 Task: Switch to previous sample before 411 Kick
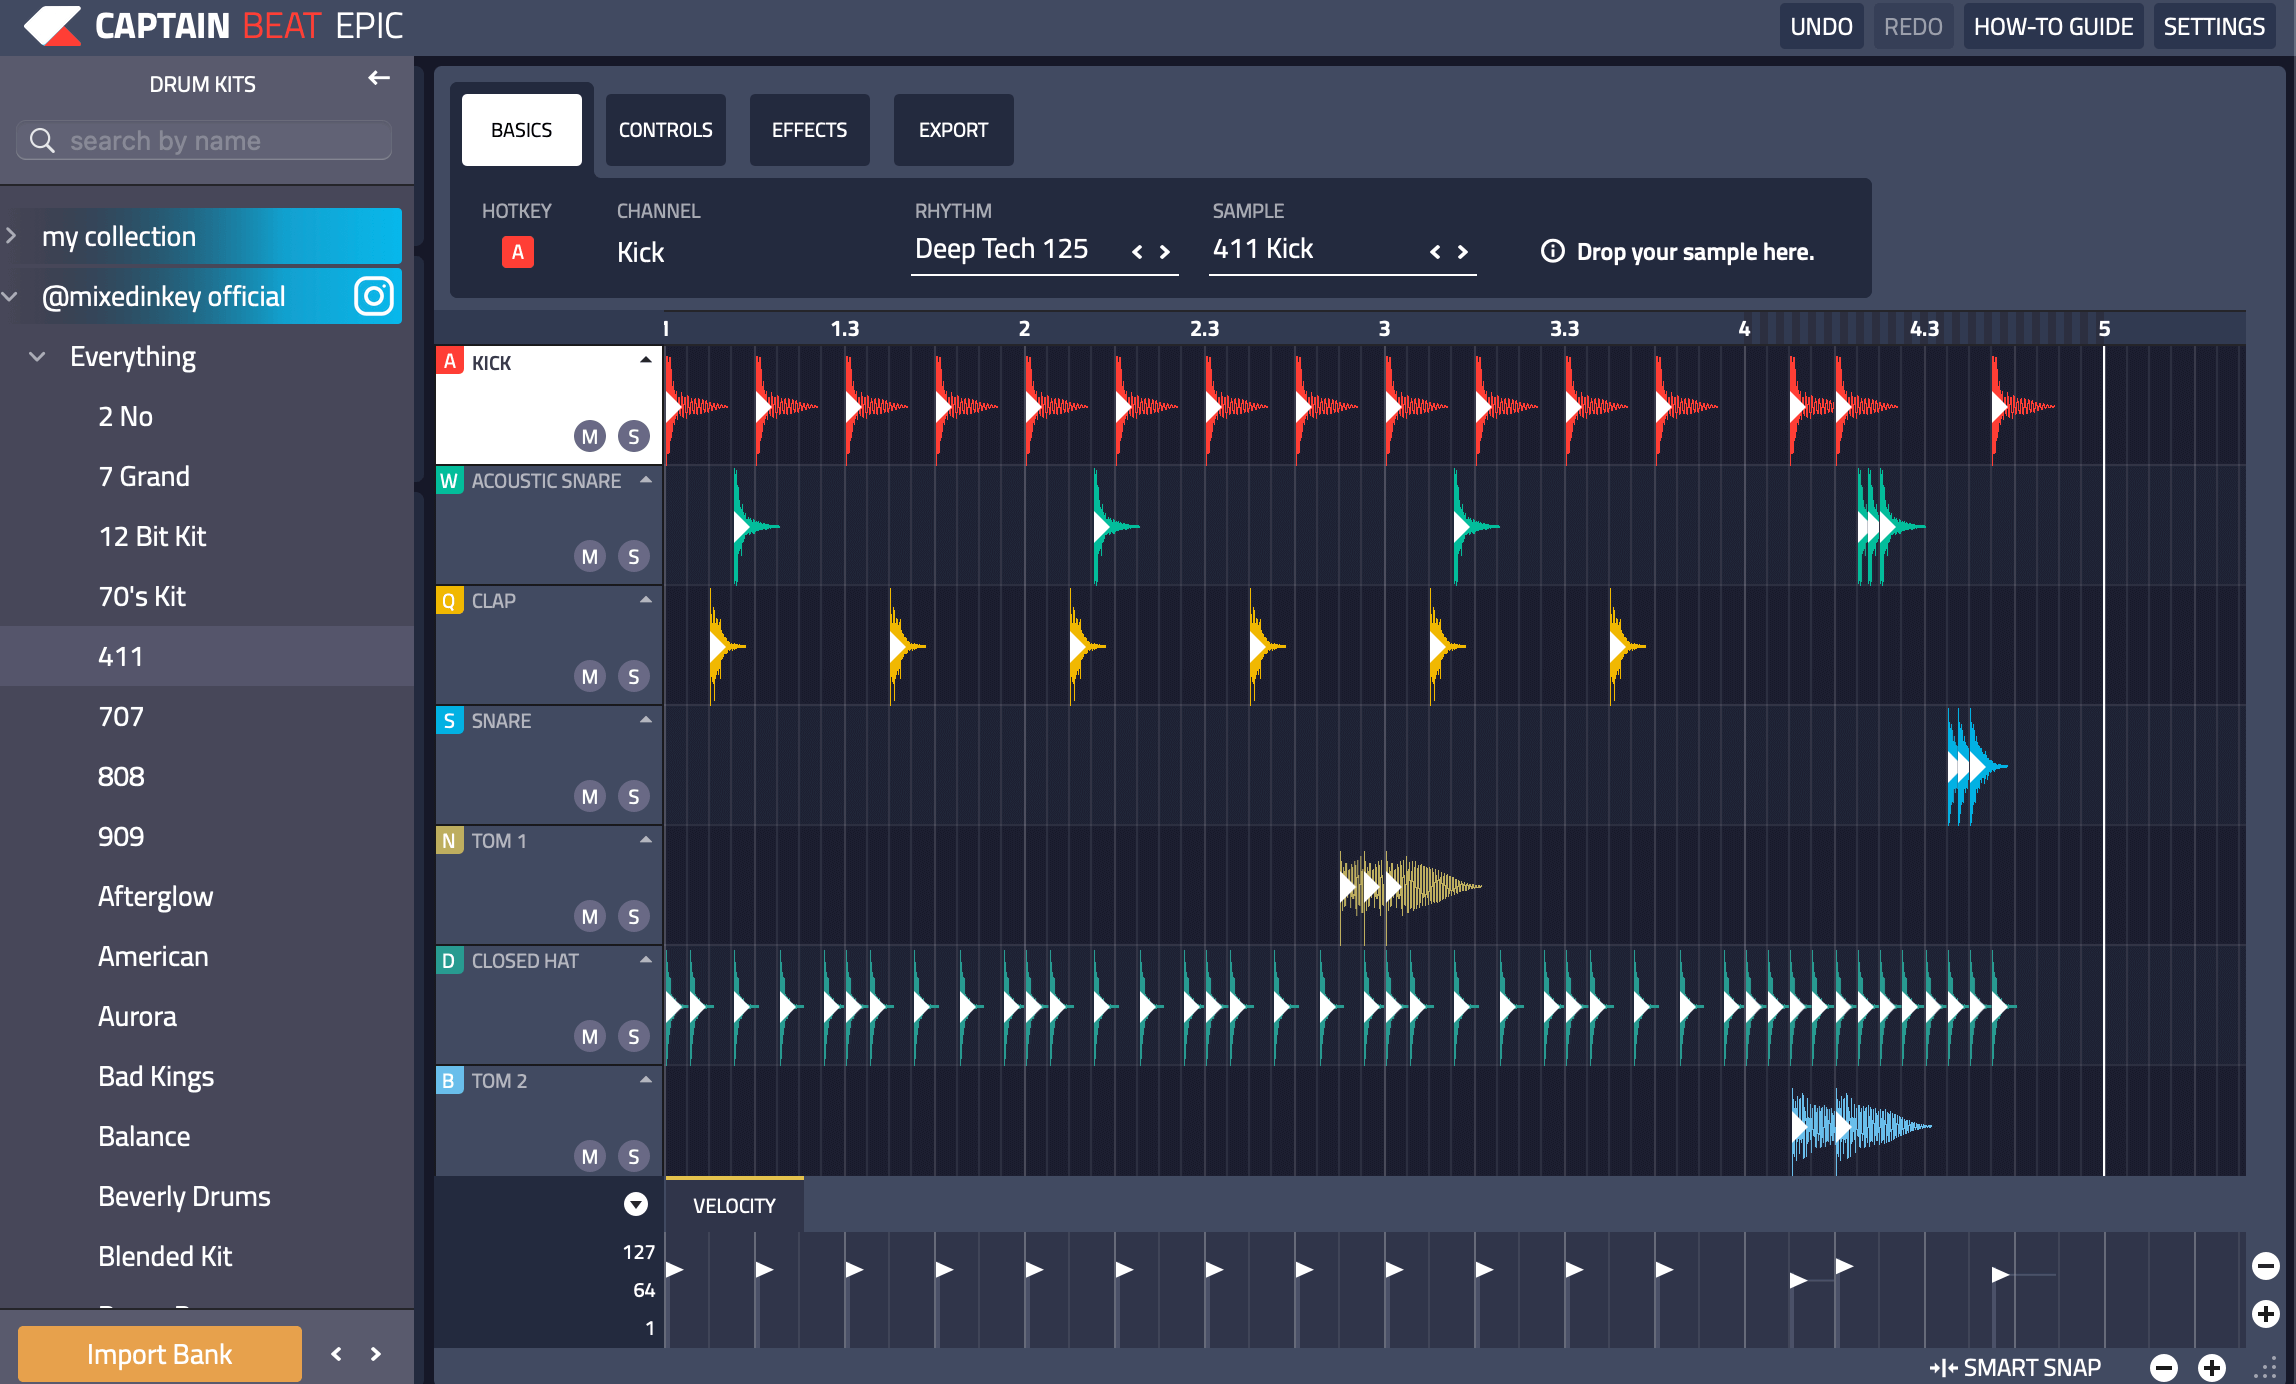pyautogui.click(x=1435, y=252)
